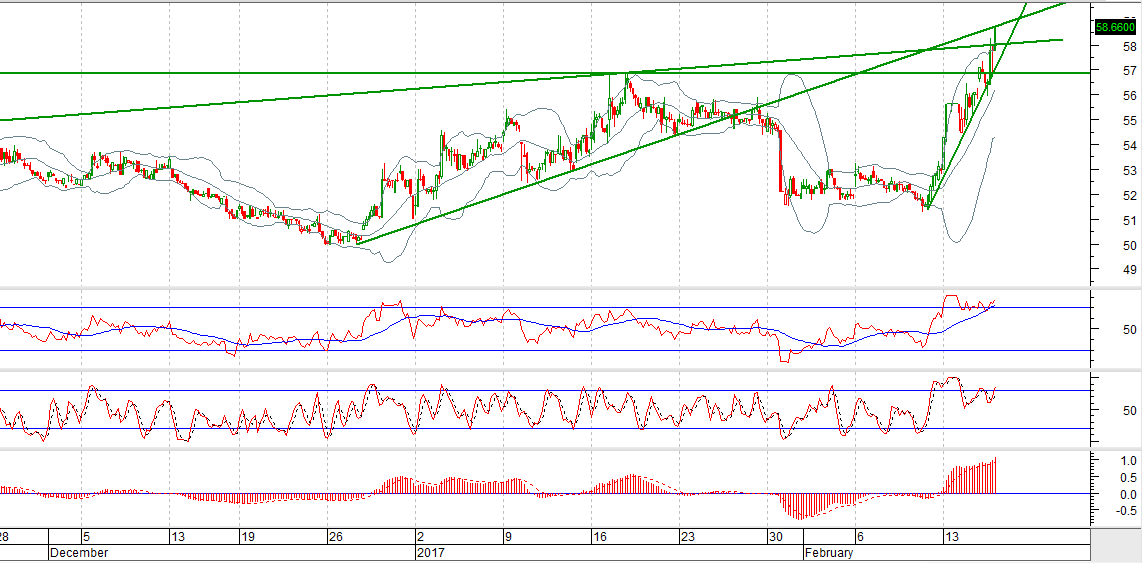Click the current price label 58.6600
Screen dimensions: 1143x563
[1115, 28]
